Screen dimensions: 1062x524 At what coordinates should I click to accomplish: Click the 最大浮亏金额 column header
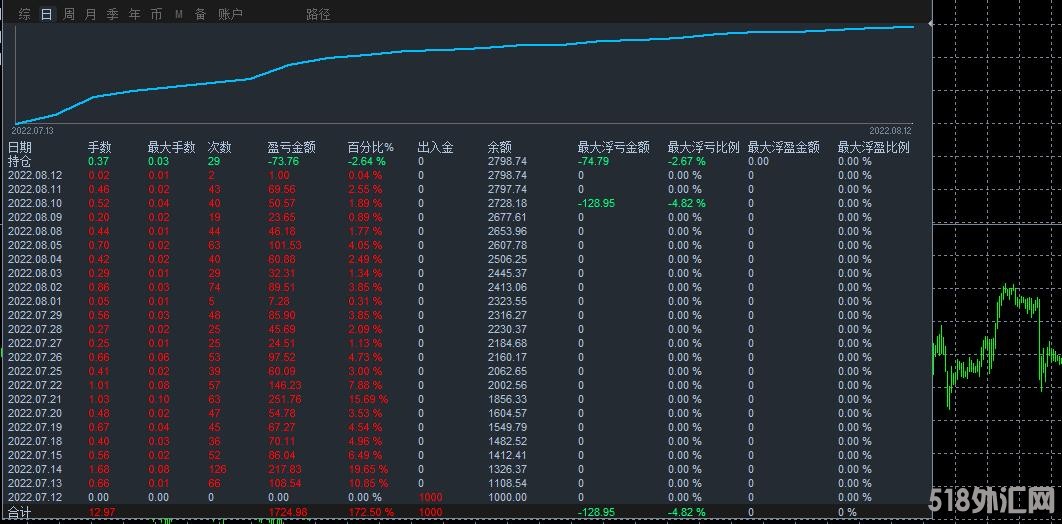tap(613, 147)
